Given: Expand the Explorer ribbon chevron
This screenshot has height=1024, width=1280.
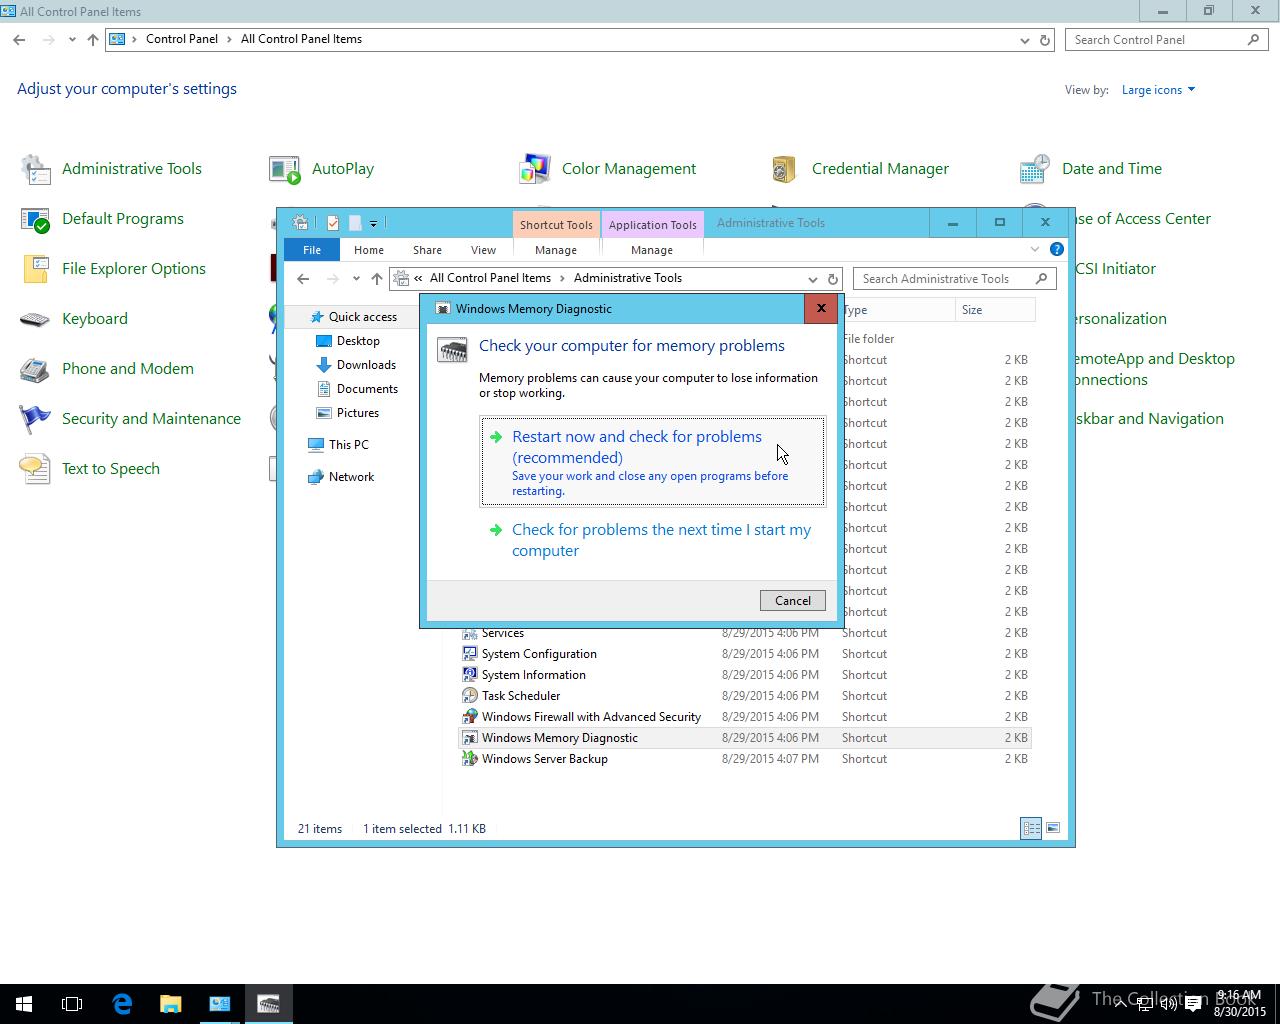Looking at the screenshot, I should (x=1035, y=249).
